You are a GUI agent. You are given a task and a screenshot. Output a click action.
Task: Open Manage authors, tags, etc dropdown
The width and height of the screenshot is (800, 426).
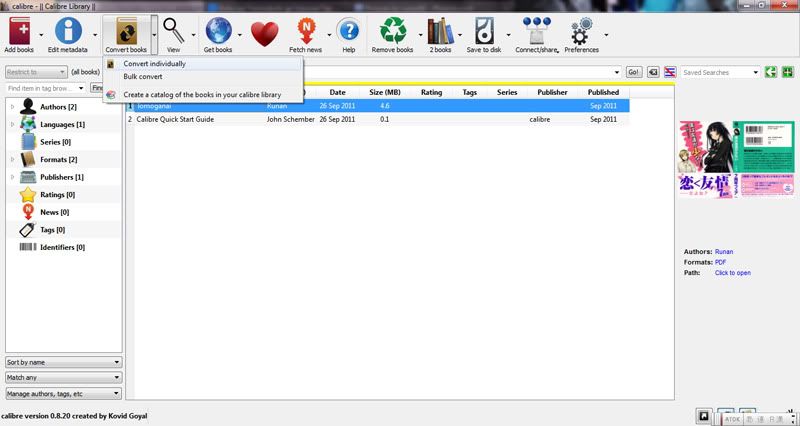point(63,394)
